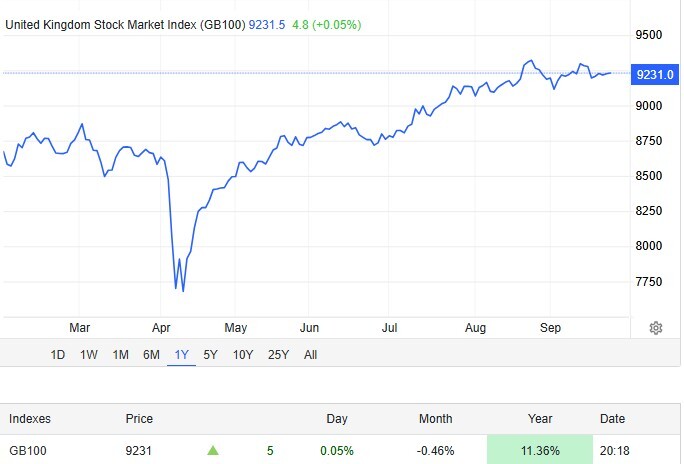Viewport: 684px width, 464px height.
Task: Click the Indexes column header
Action: pyautogui.click(x=30, y=419)
